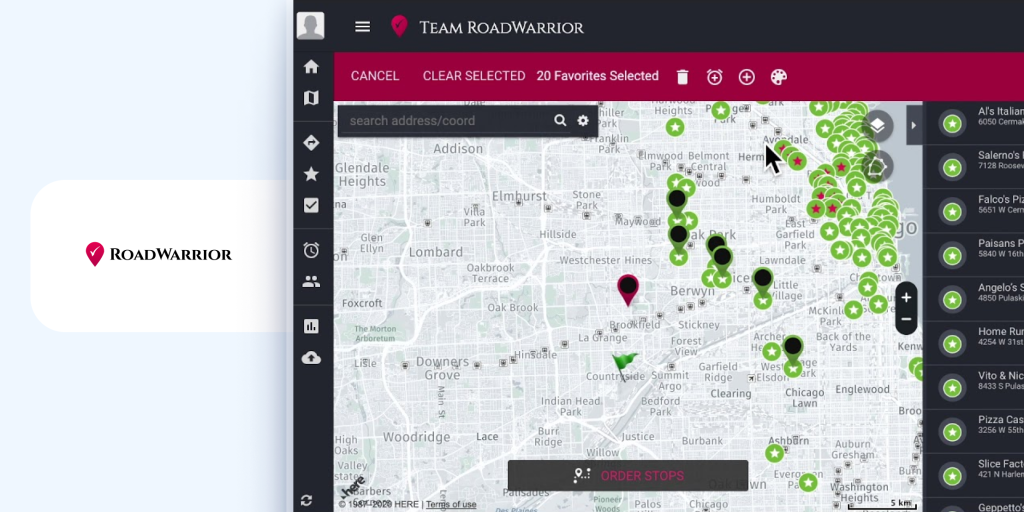
Task: Delete selected favorites with trash icon
Action: pos(682,77)
